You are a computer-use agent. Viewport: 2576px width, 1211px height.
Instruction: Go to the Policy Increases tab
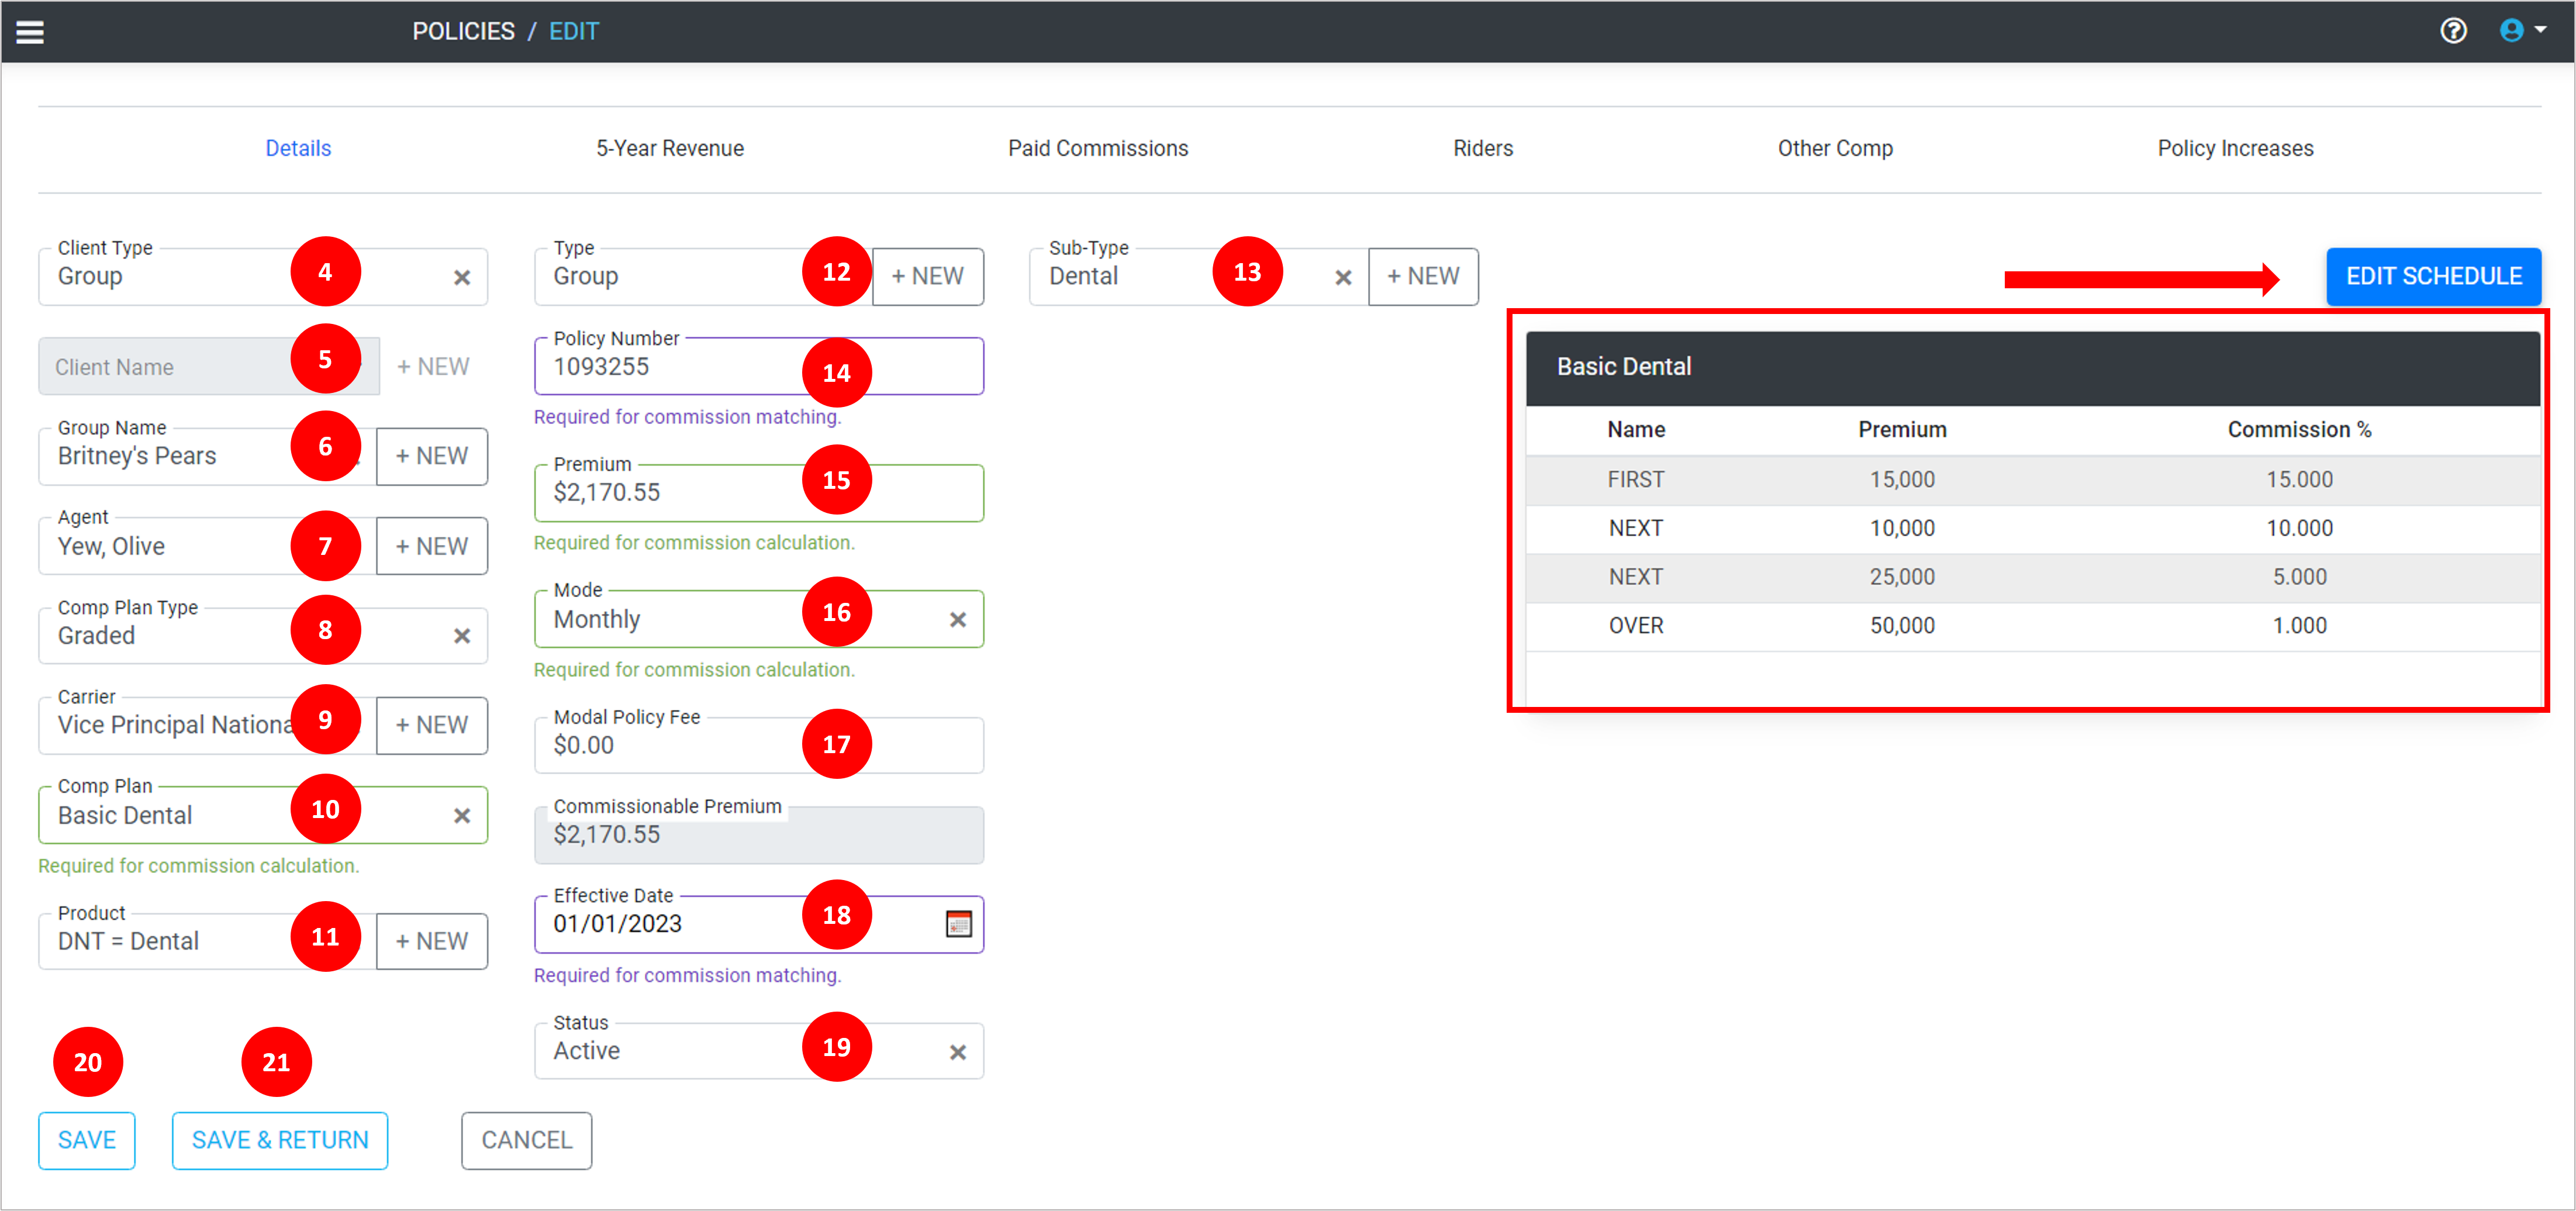[x=2234, y=148]
